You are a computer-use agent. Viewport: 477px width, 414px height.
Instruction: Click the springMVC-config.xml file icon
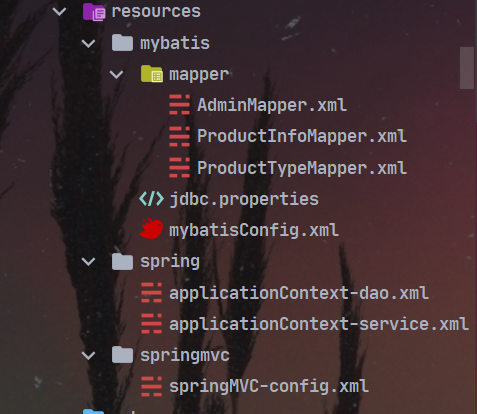point(151,386)
